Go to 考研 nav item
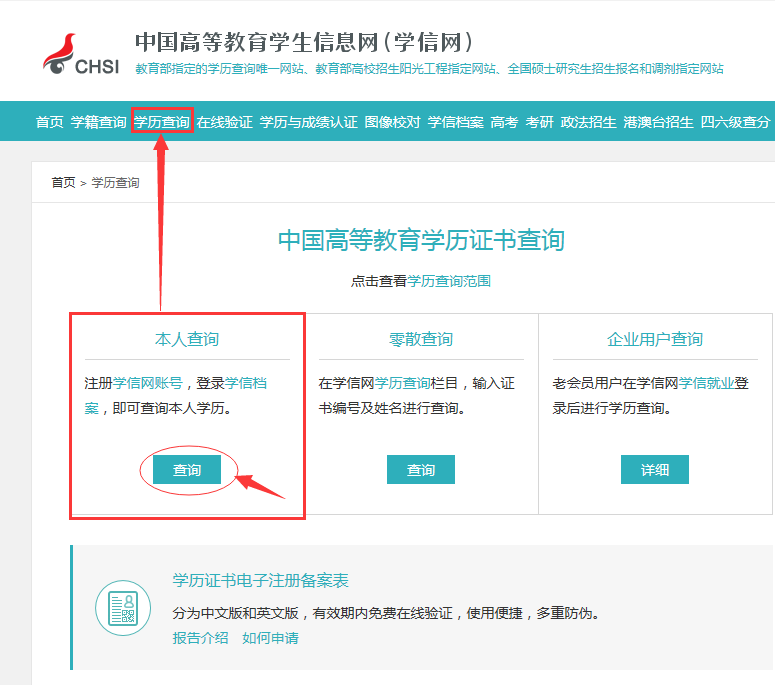This screenshot has height=685, width=775. click(539, 122)
